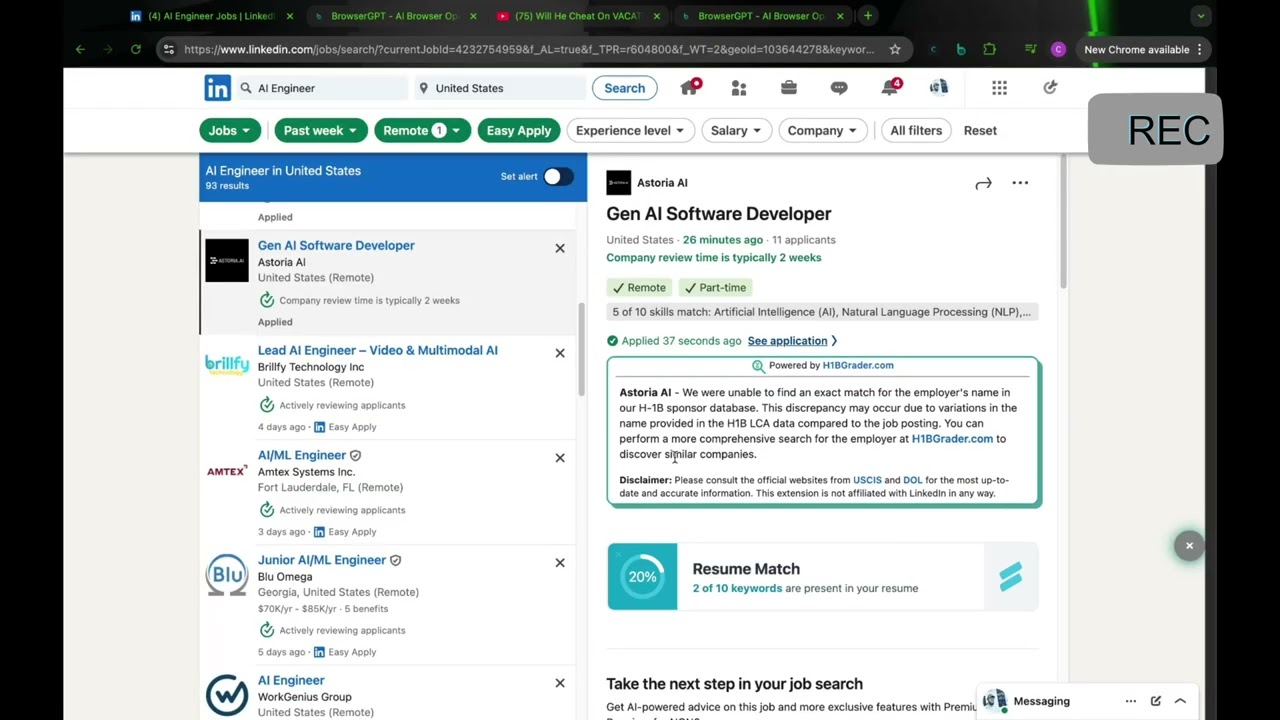
Task: Open the tab search dropdown in Chrome
Action: tap(1201, 16)
